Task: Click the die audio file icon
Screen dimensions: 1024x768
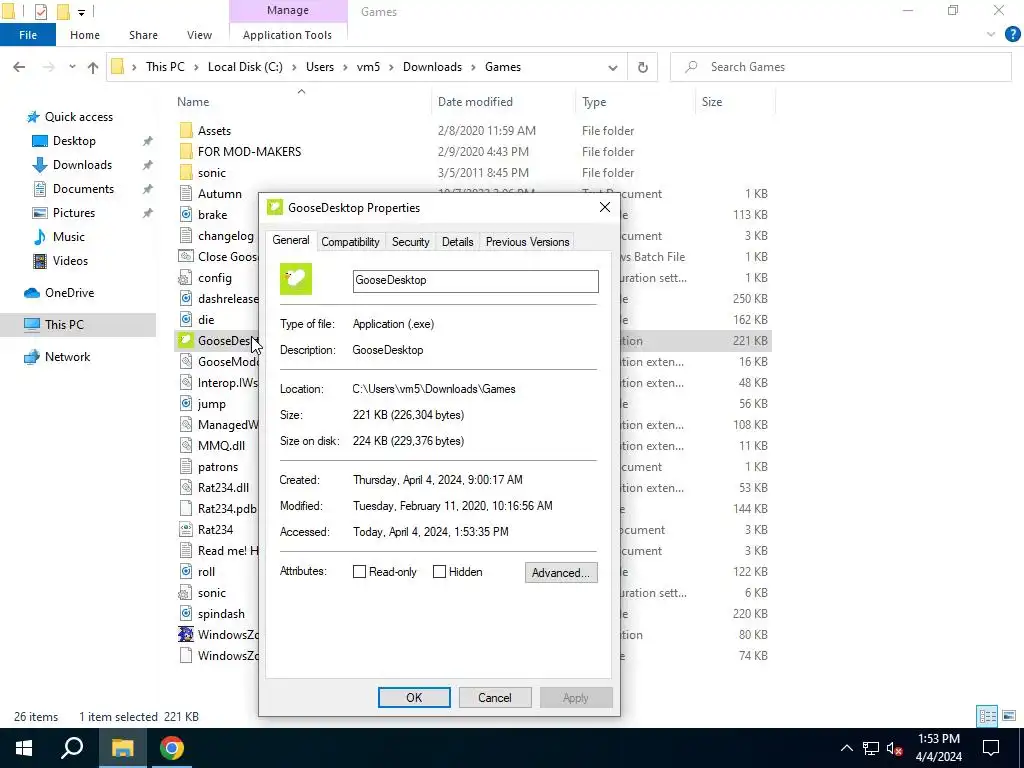Action: tap(186, 319)
